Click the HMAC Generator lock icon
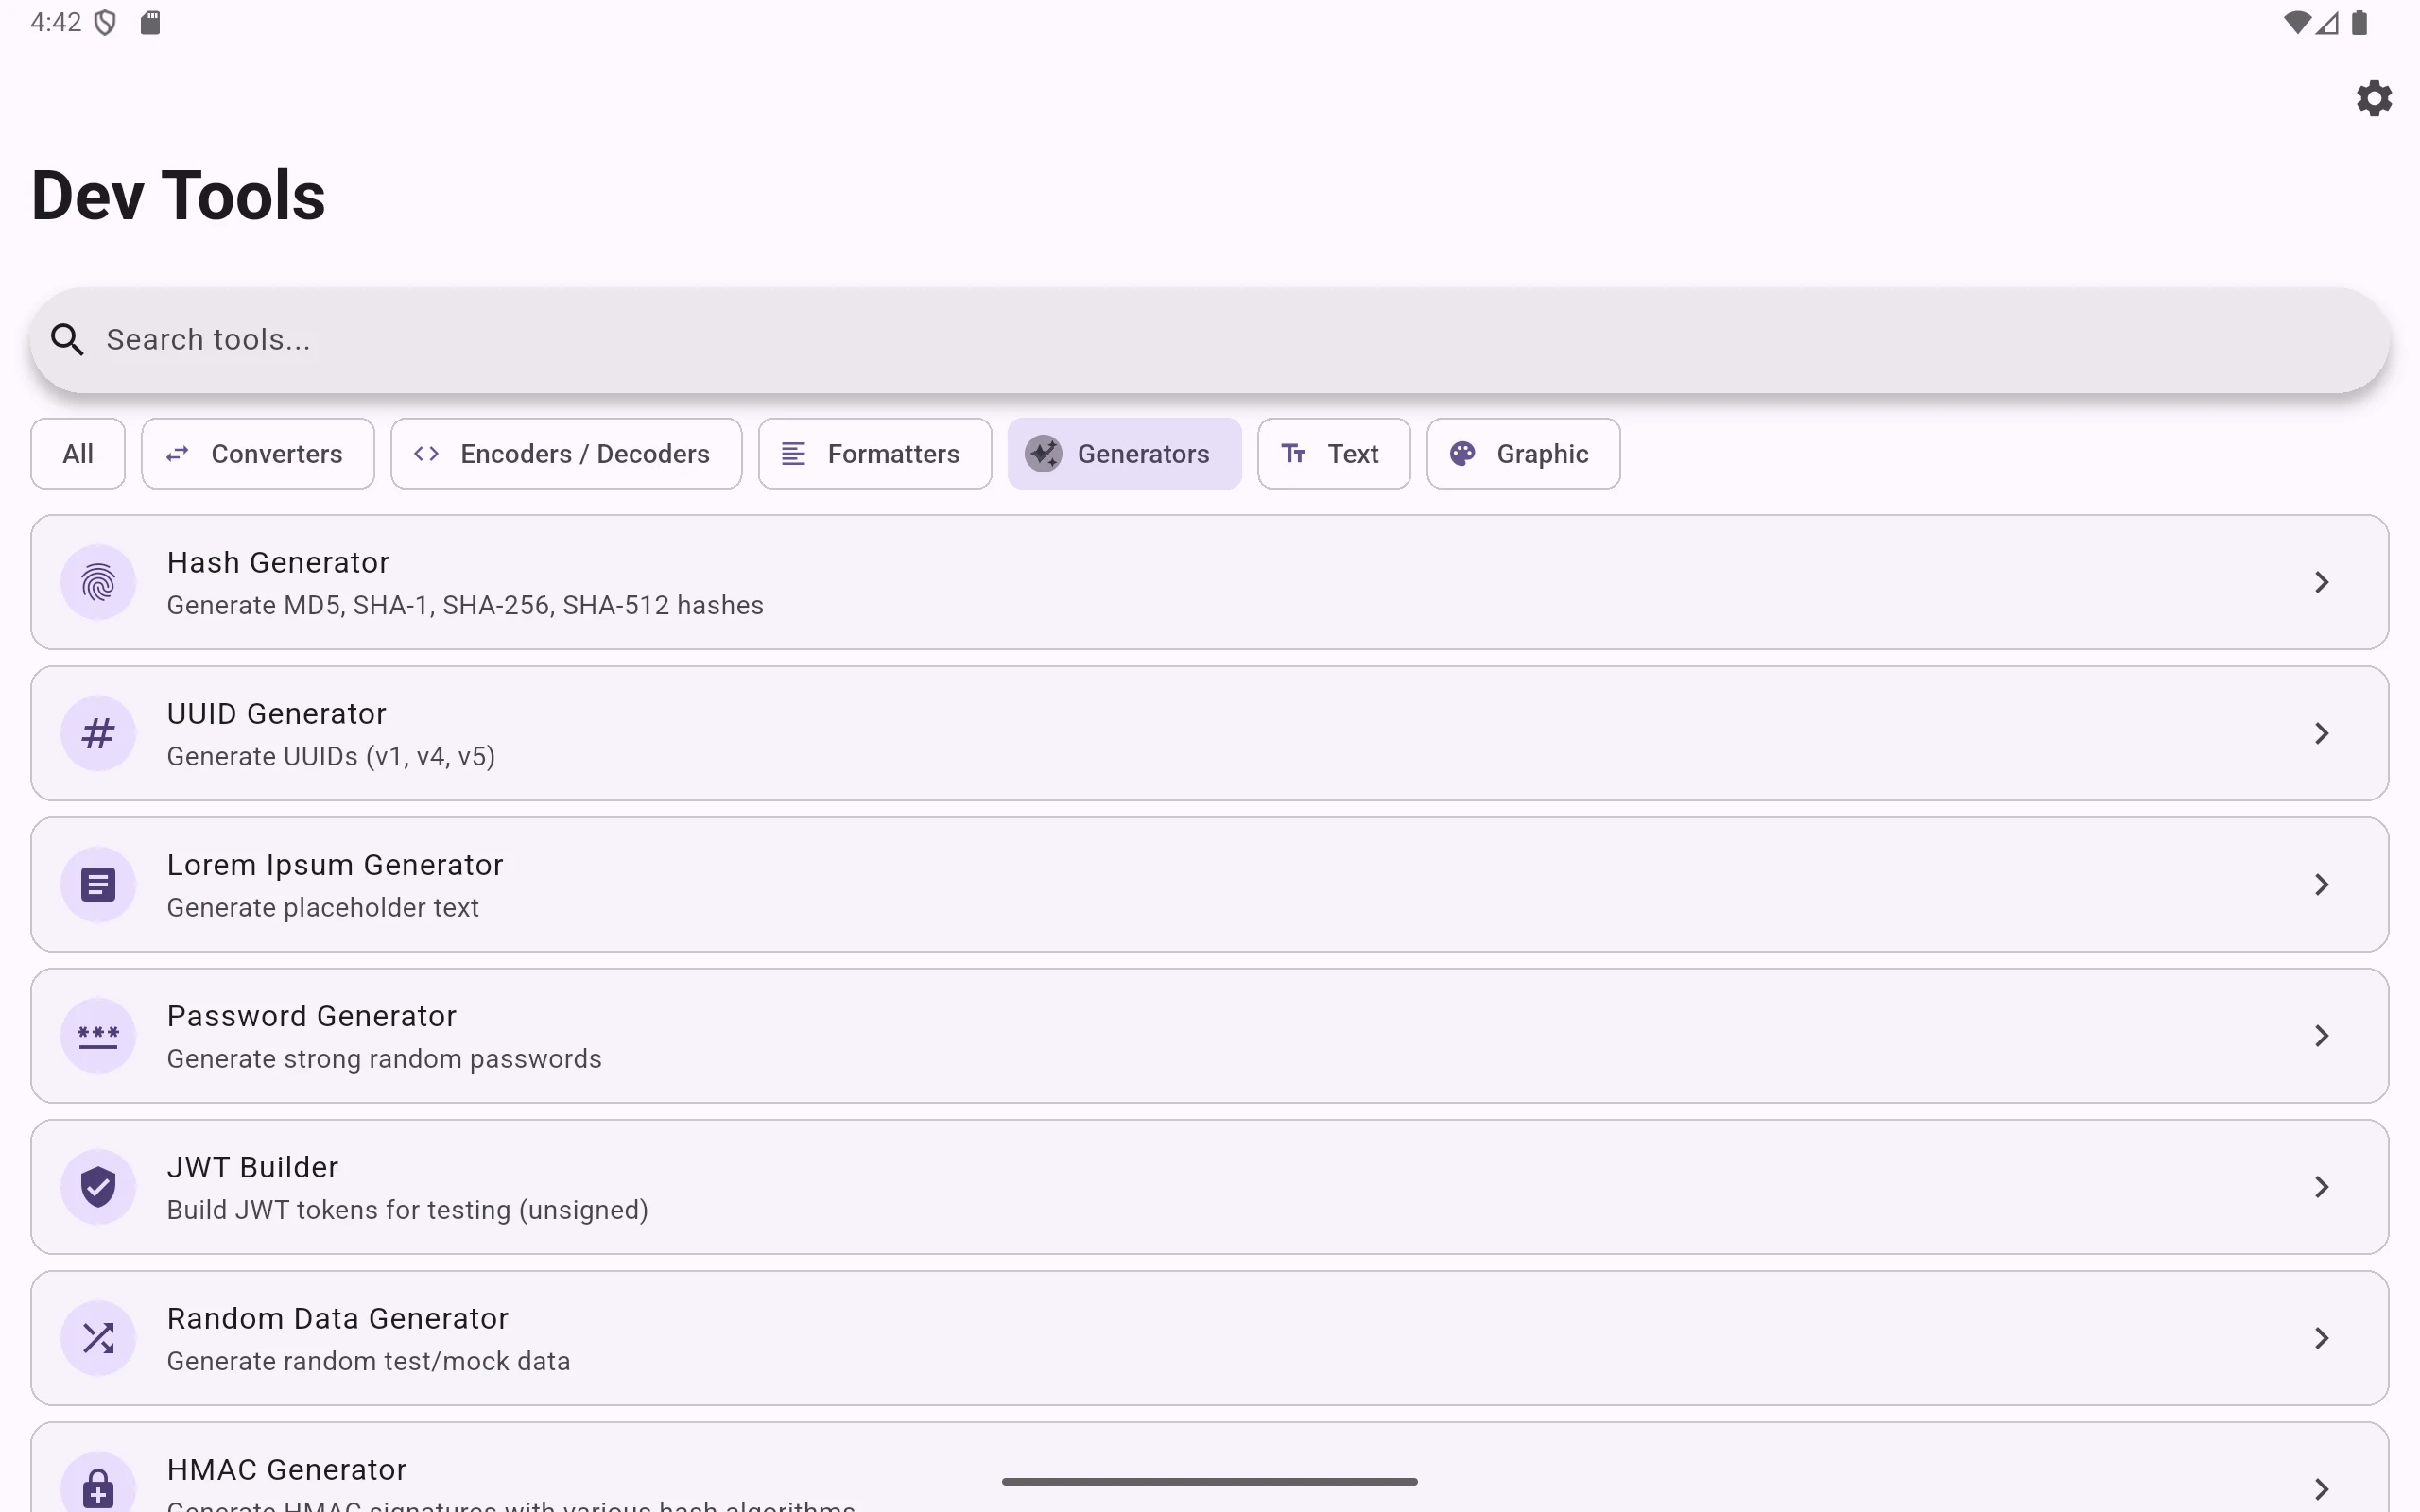Viewport: 2420px width, 1512px height. (x=98, y=1487)
